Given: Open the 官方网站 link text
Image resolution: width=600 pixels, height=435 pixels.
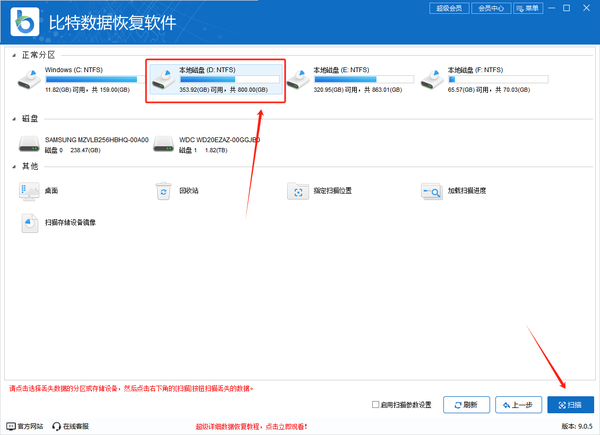Looking at the screenshot, I should click(31, 426).
